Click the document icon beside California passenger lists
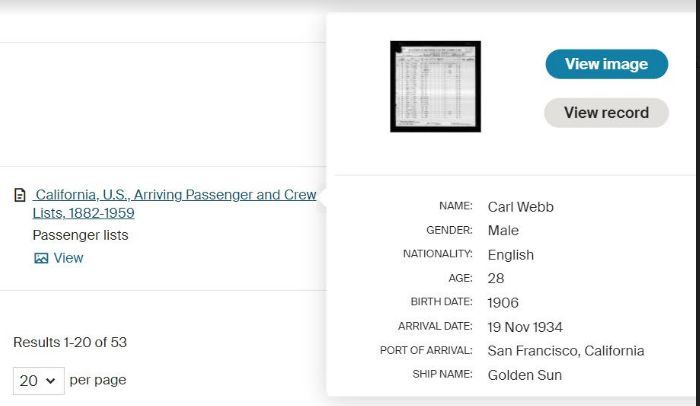This screenshot has width=700, height=406. (x=20, y=196)
